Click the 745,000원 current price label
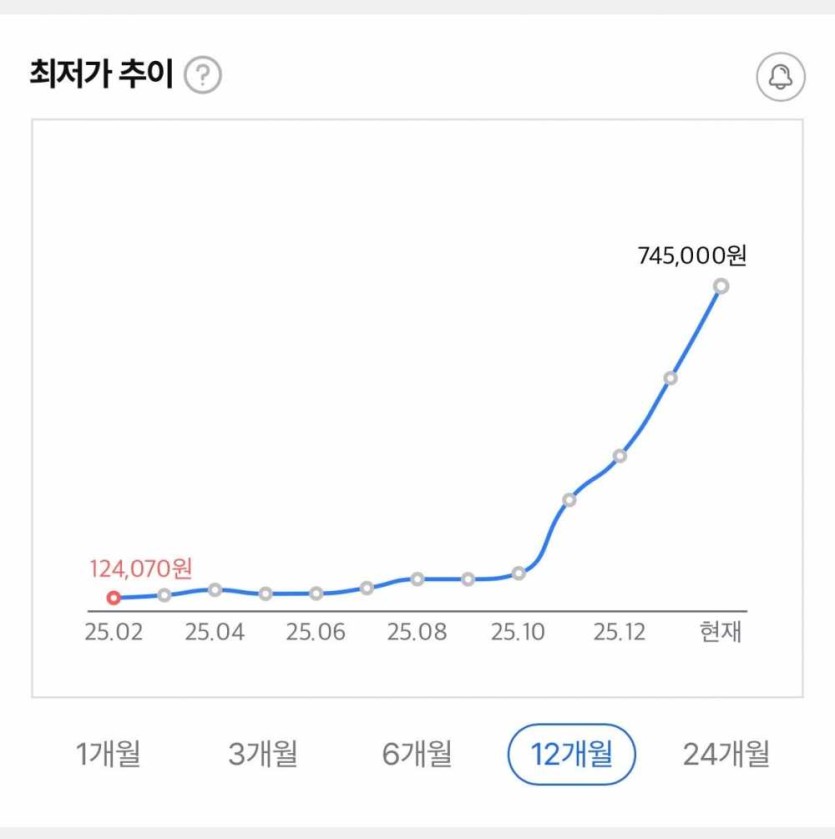835x839 pixels. 692,256
